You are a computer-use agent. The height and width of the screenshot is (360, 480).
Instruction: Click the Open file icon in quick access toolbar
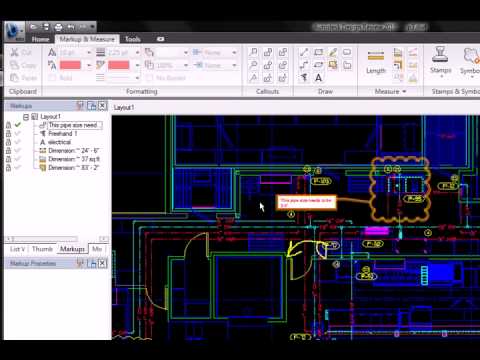pyautogui.click(x=33, y=27)
